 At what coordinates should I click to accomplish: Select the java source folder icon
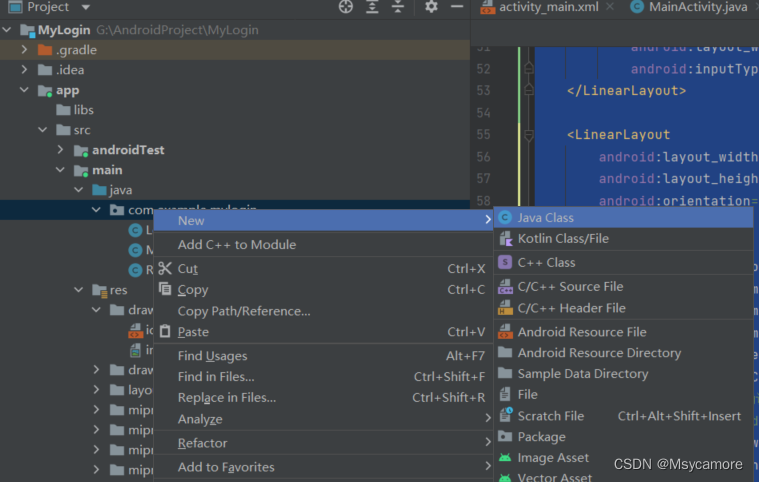[x=99, y=190]
